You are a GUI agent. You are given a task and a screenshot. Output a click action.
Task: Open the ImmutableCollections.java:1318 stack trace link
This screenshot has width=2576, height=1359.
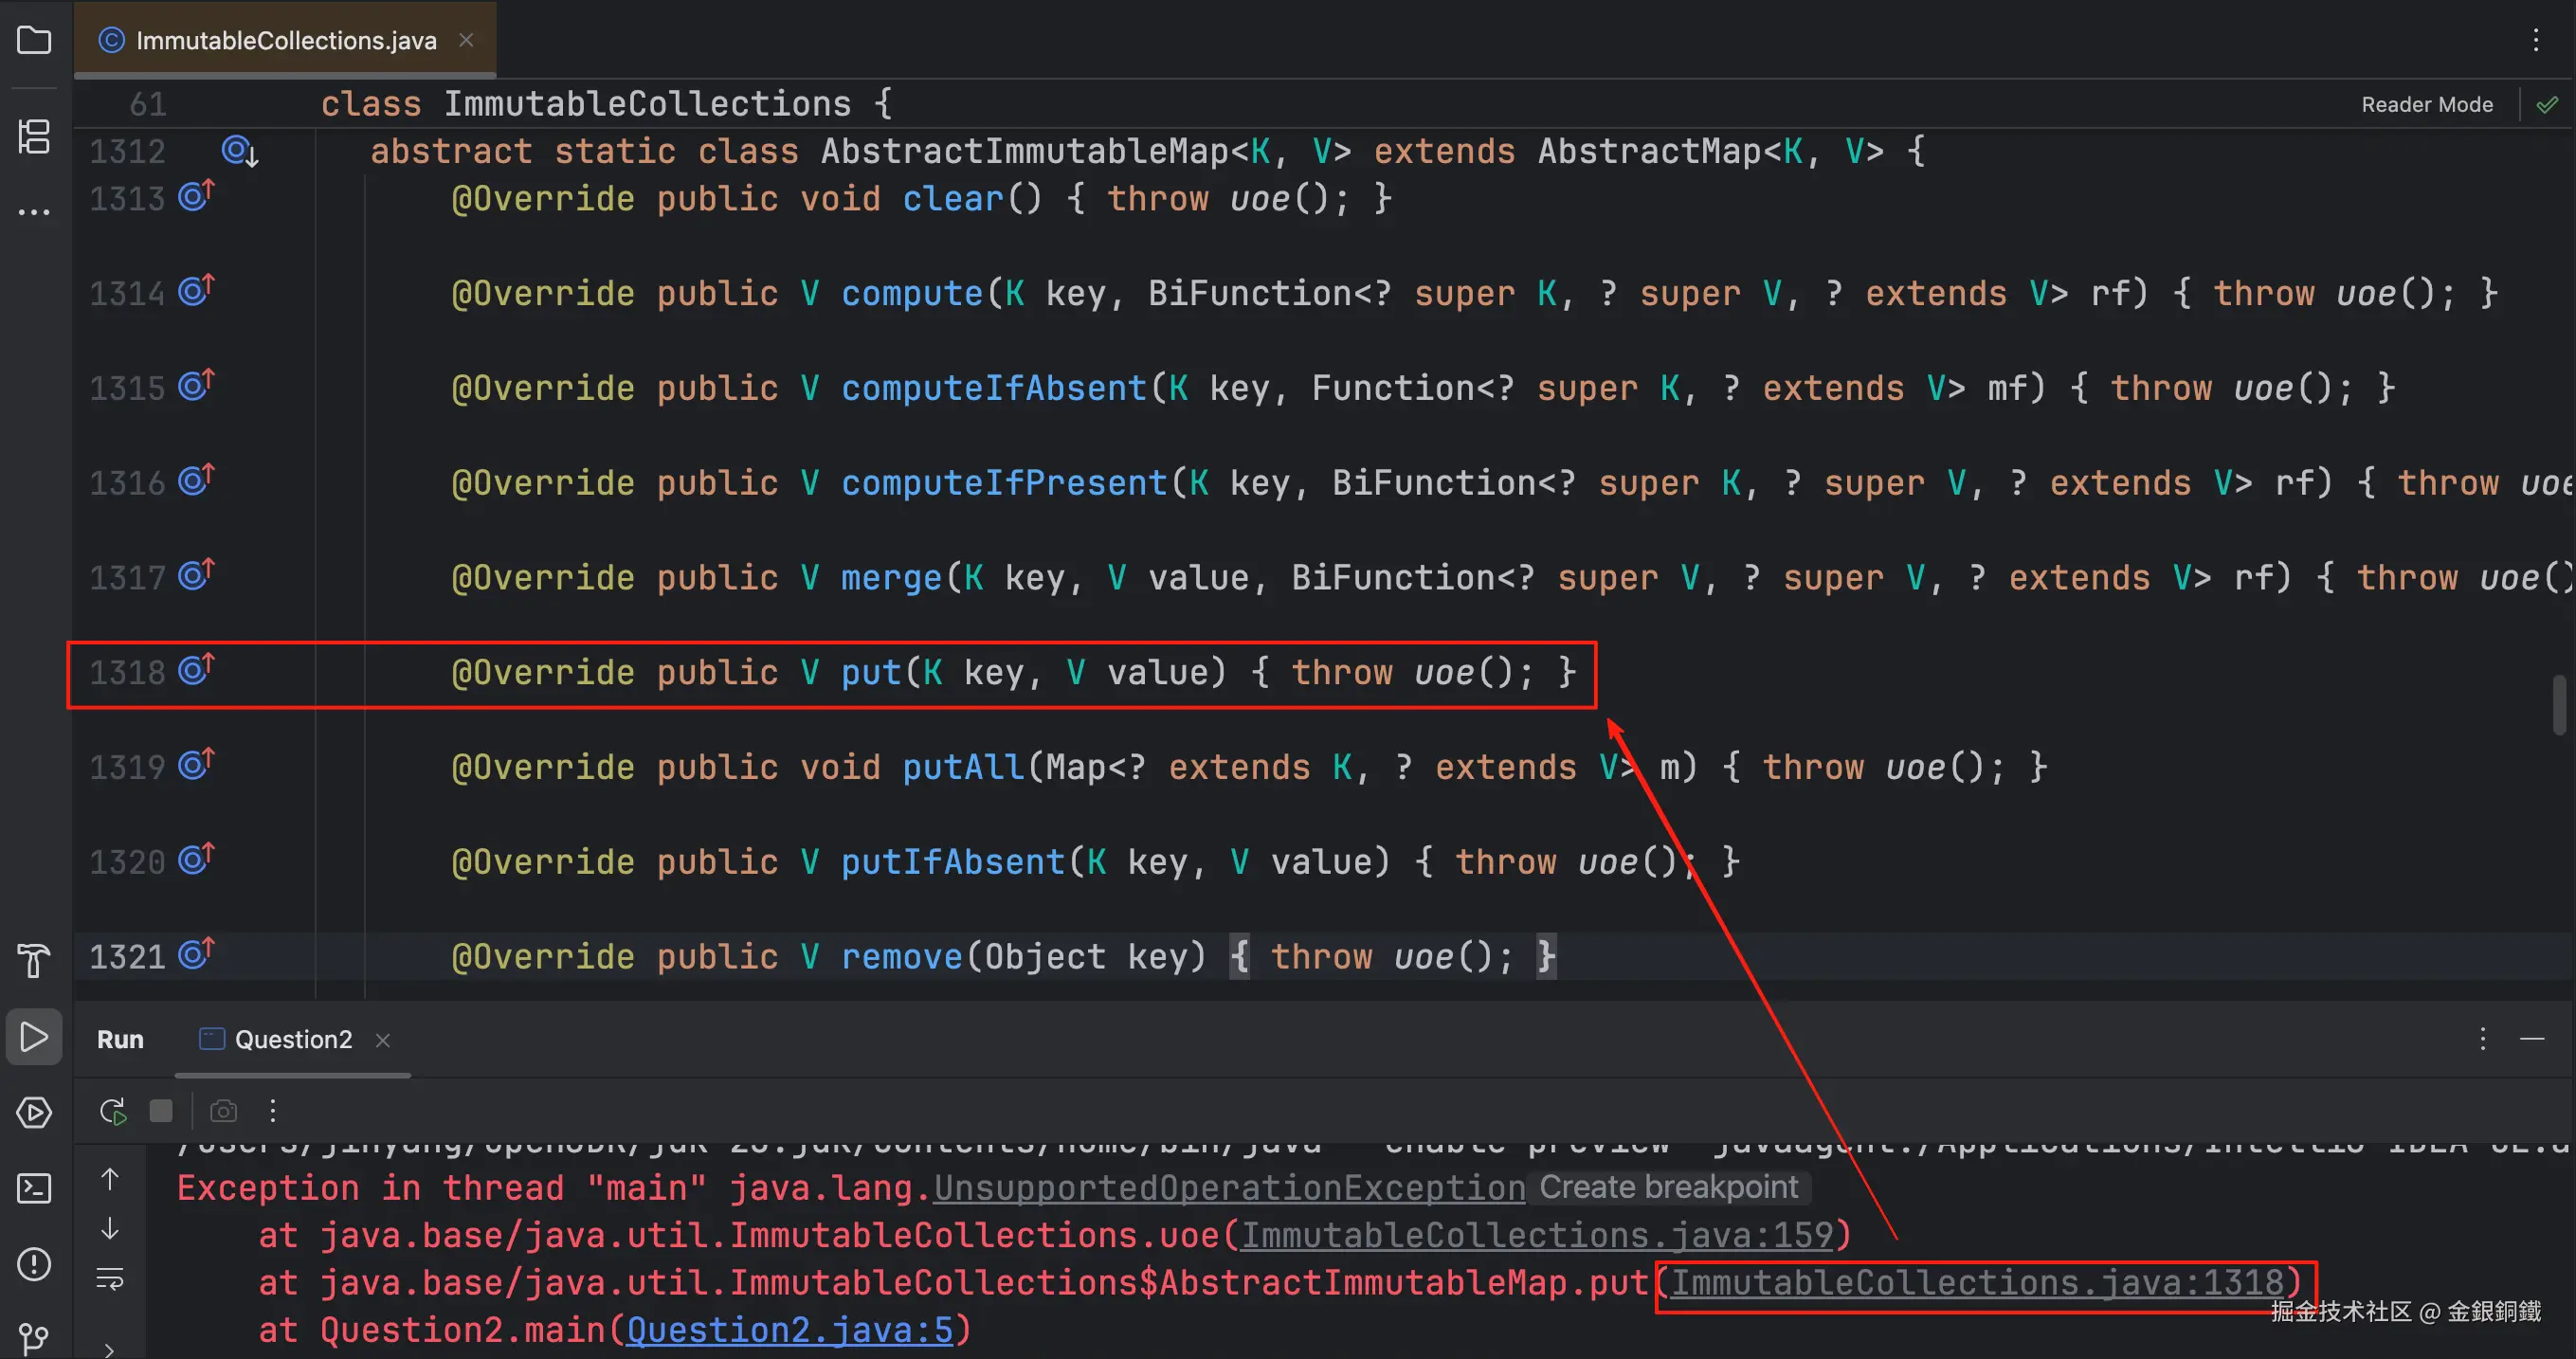[1977, 1283]
